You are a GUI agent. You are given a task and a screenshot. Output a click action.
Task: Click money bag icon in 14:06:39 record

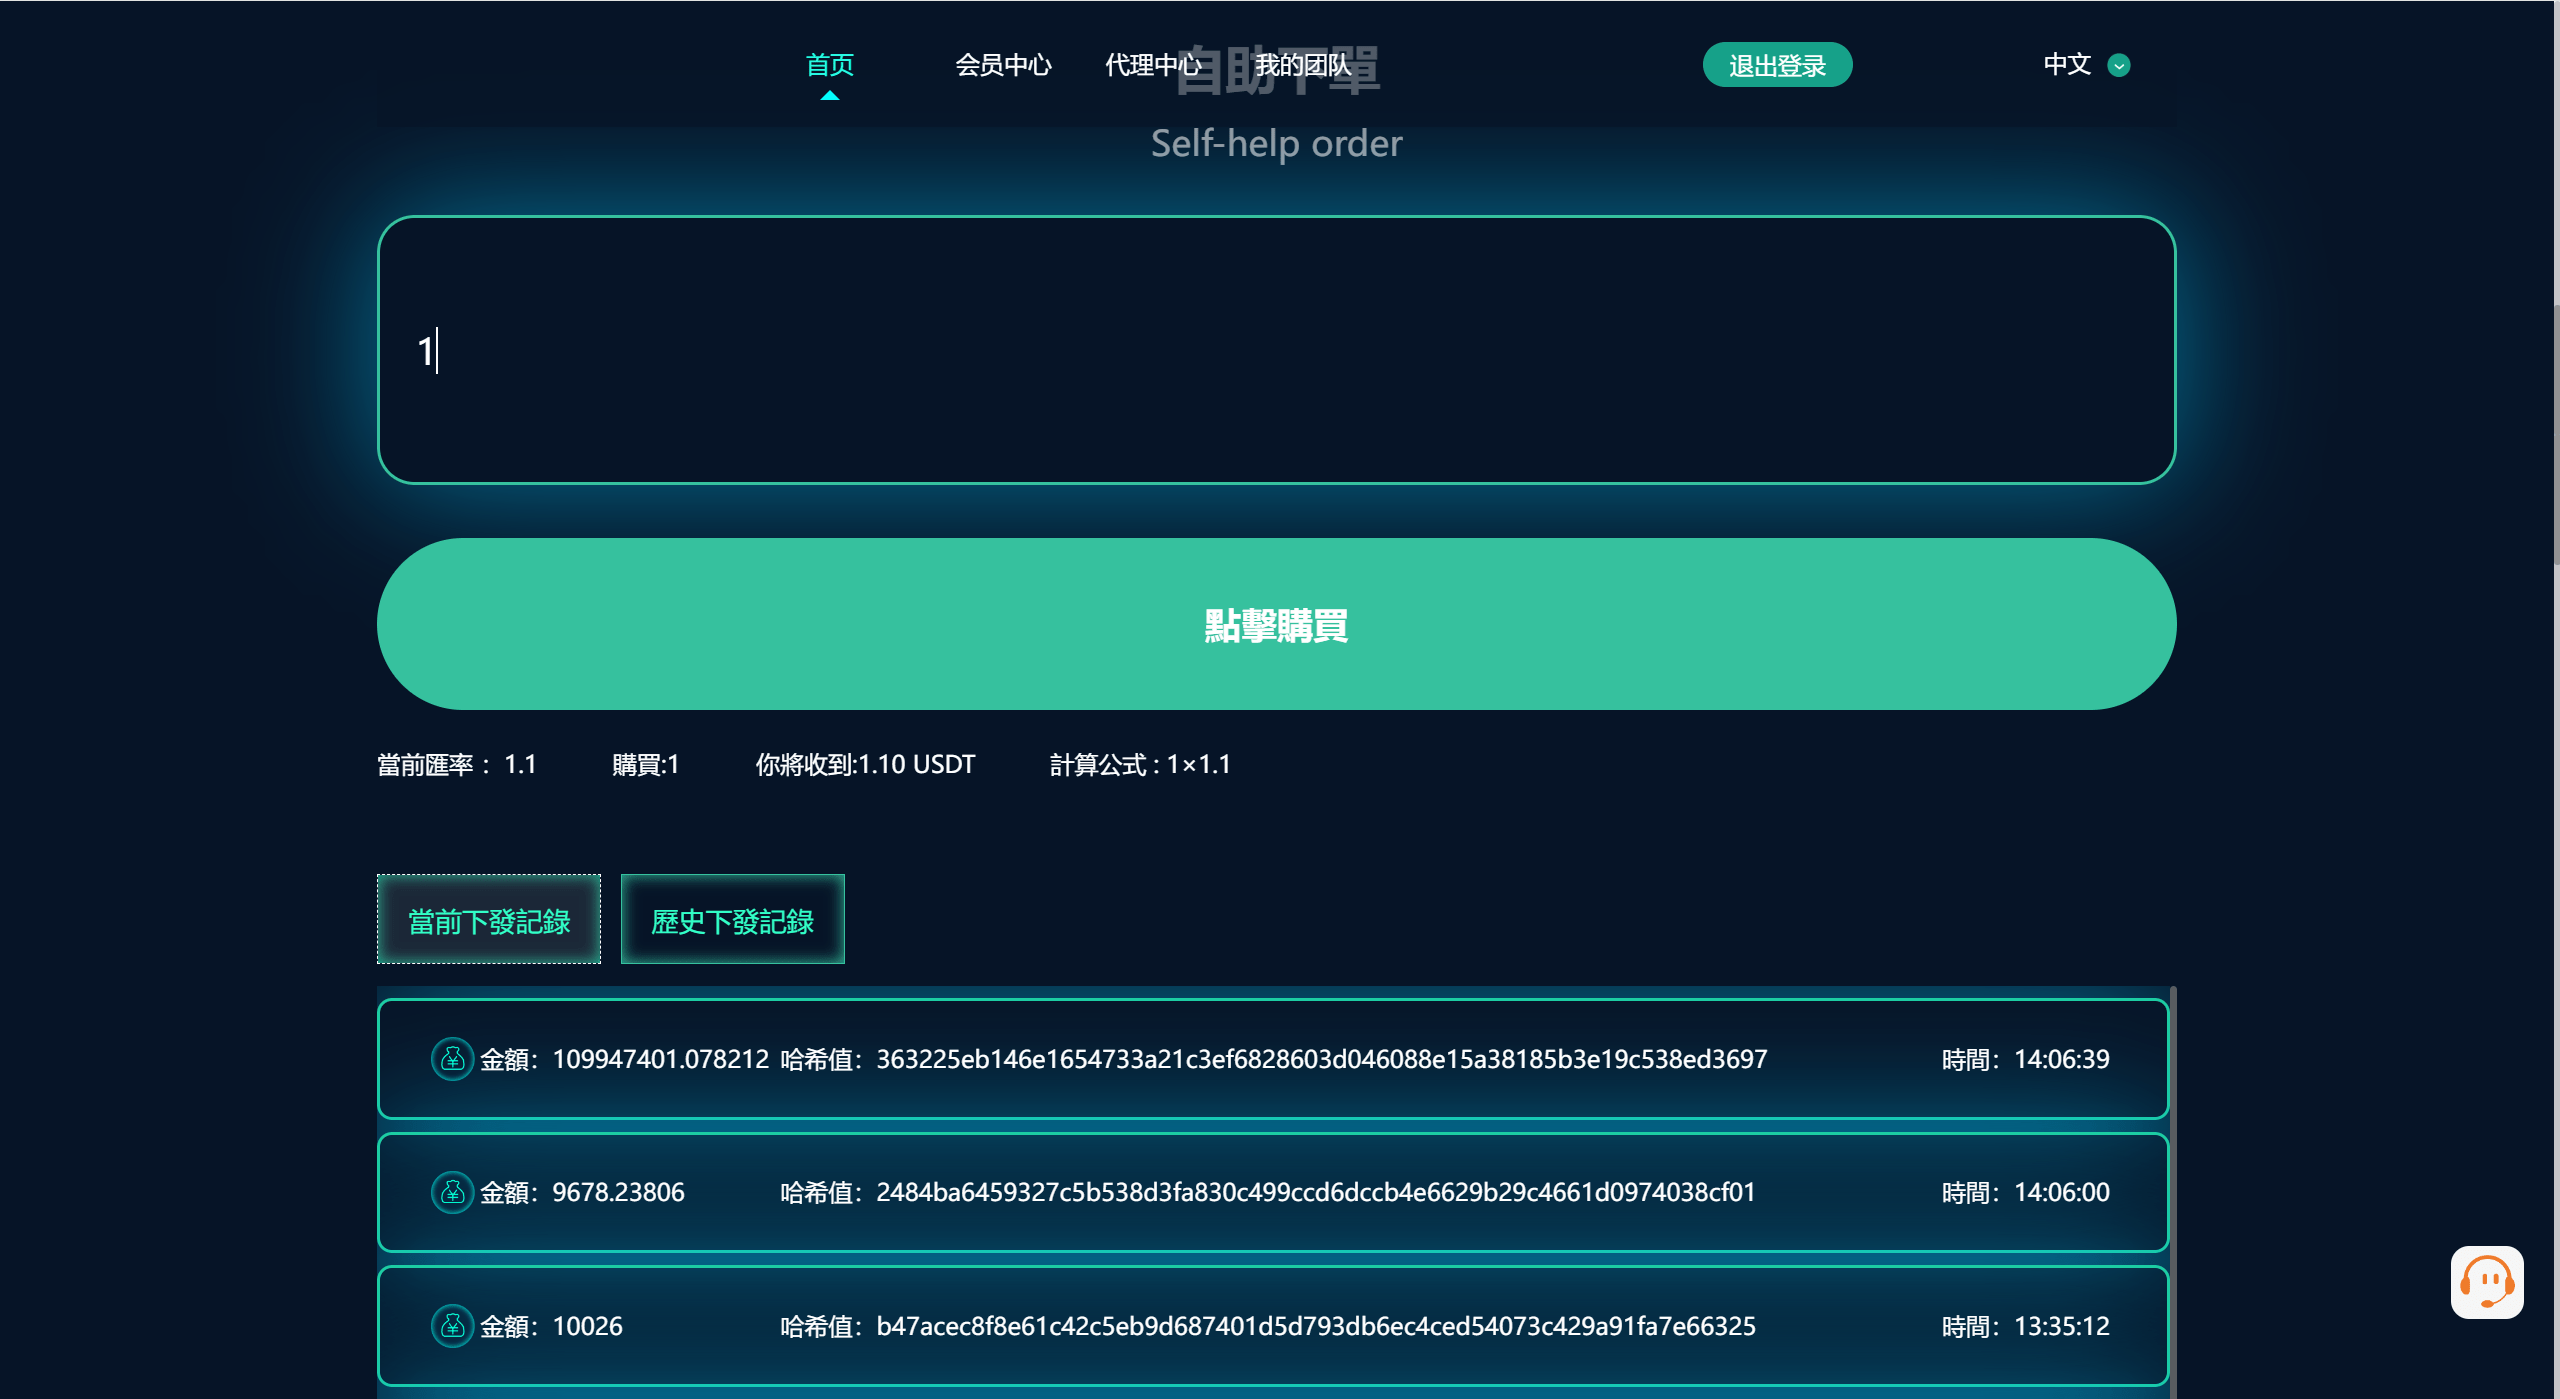(x=452, y=1058)
